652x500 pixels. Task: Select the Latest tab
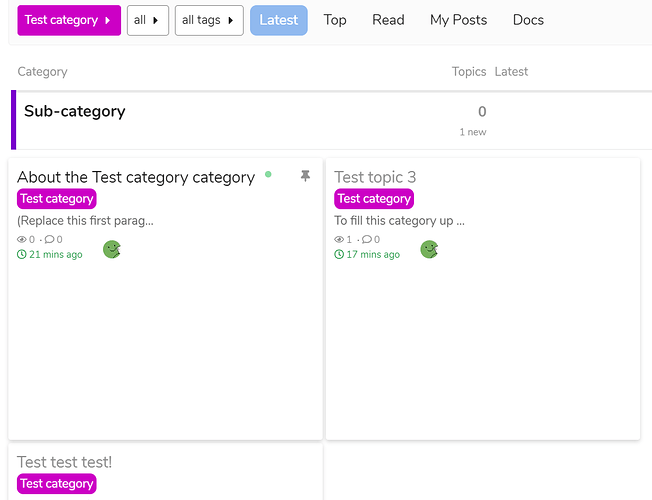click(x=279, y=20)
